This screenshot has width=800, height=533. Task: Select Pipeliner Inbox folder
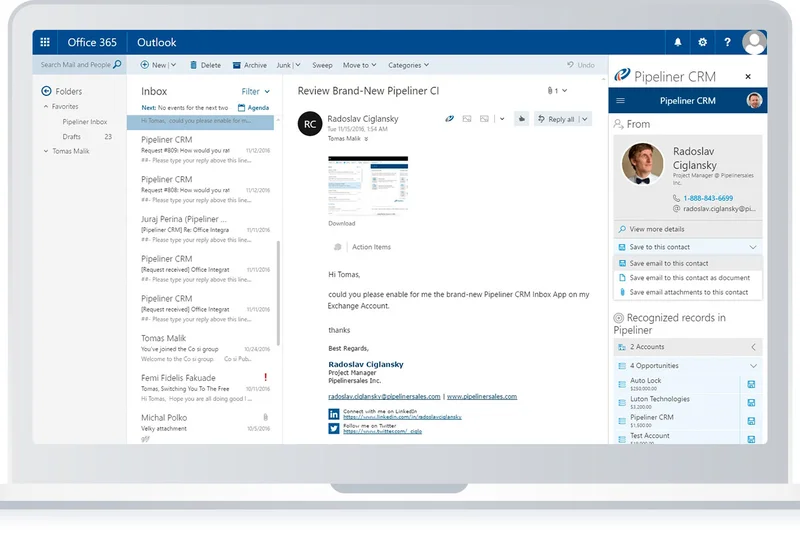point(85,122)
